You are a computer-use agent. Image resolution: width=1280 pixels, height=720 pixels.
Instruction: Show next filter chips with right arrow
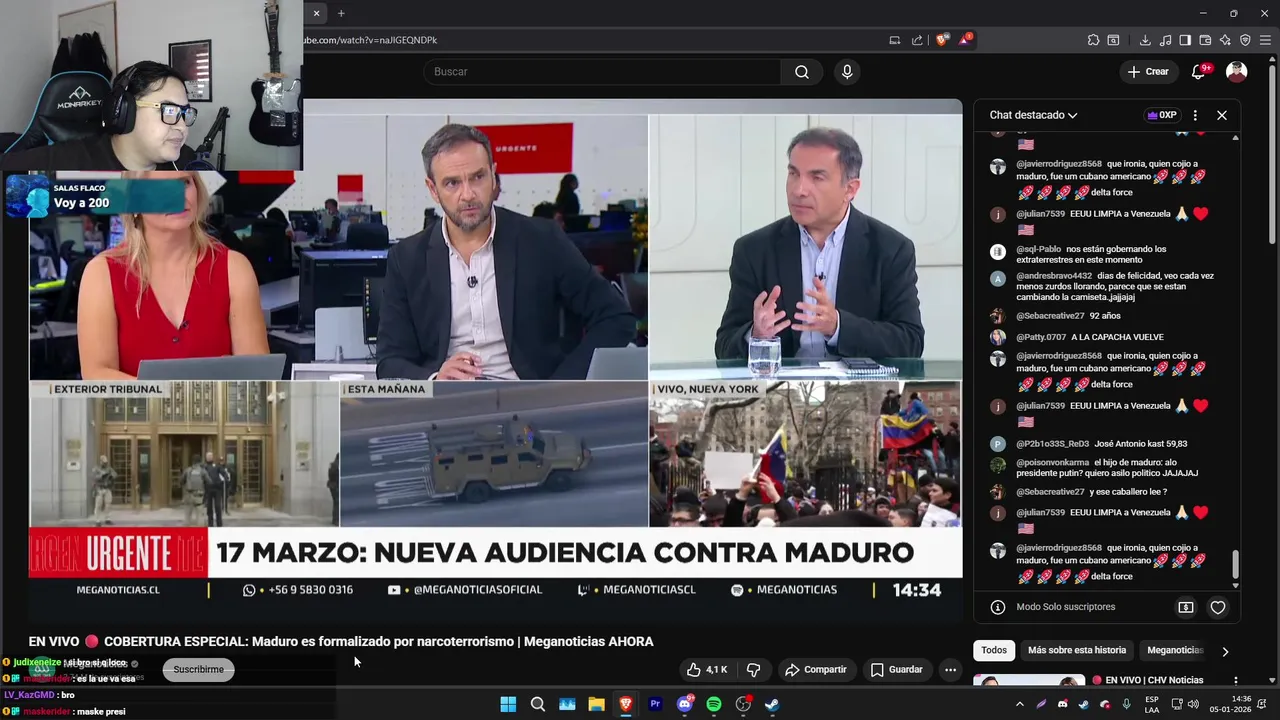tap(1225, 651)
